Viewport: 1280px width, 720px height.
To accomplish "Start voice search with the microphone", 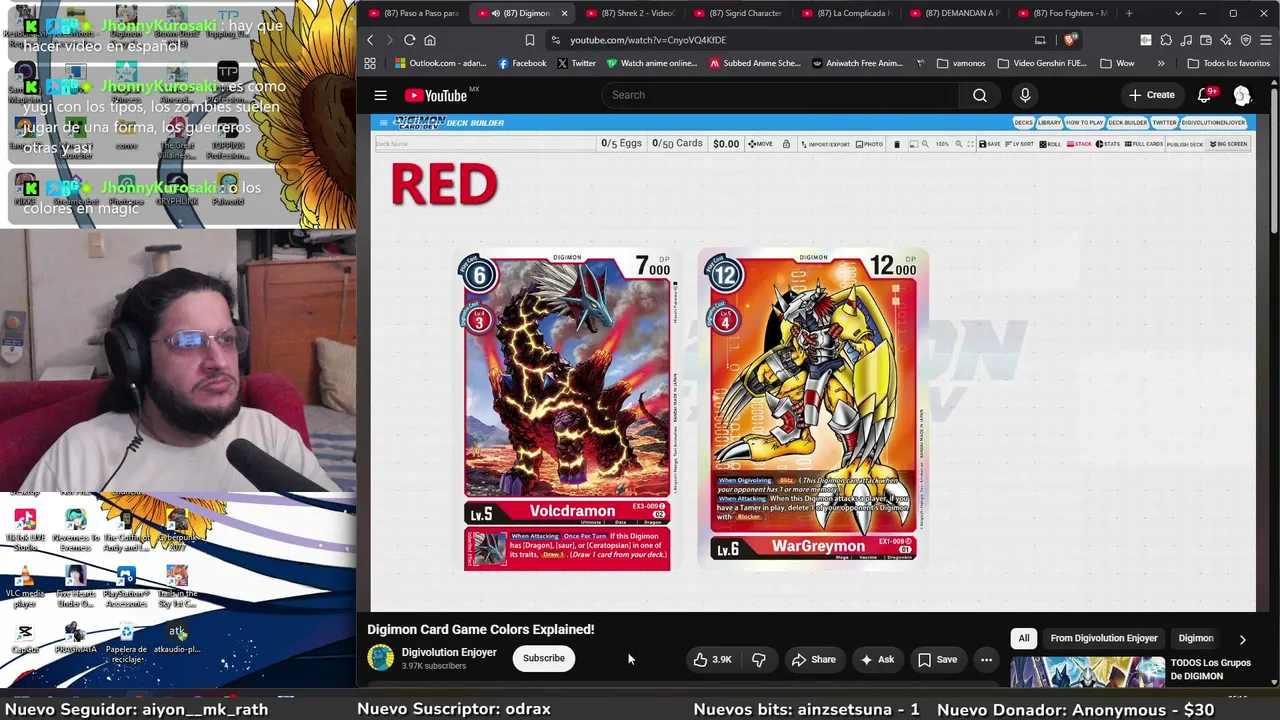I will pyautogui.click(x=1025, y=95).
